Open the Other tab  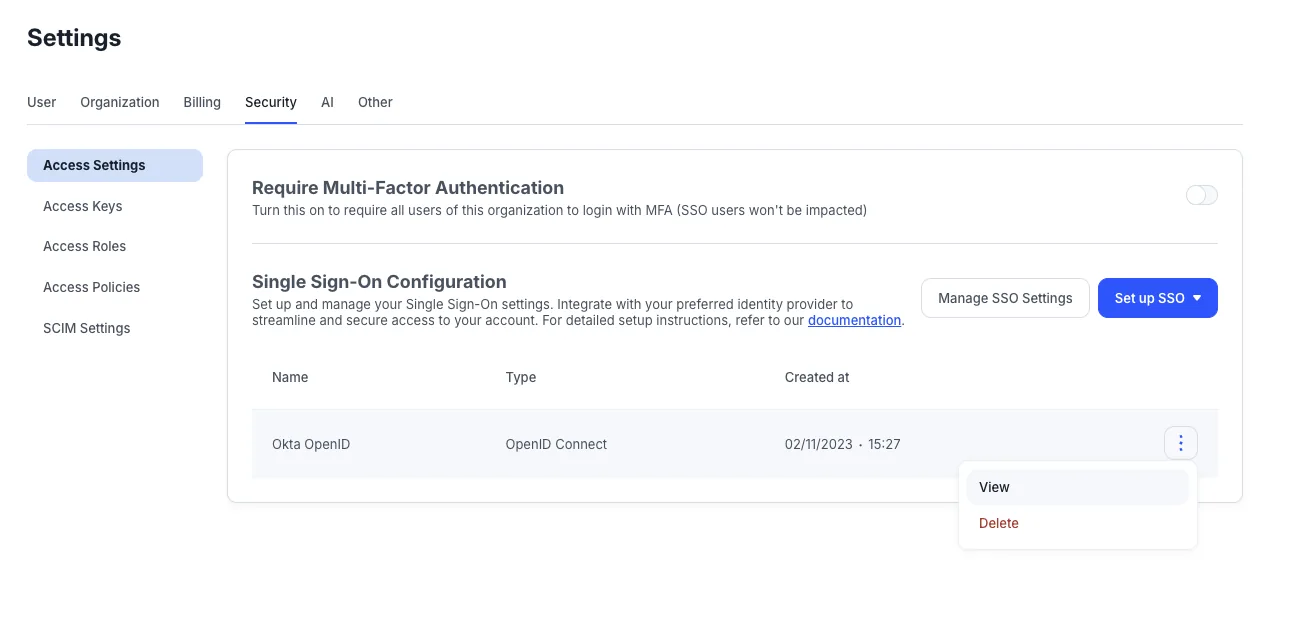[375, 102]
